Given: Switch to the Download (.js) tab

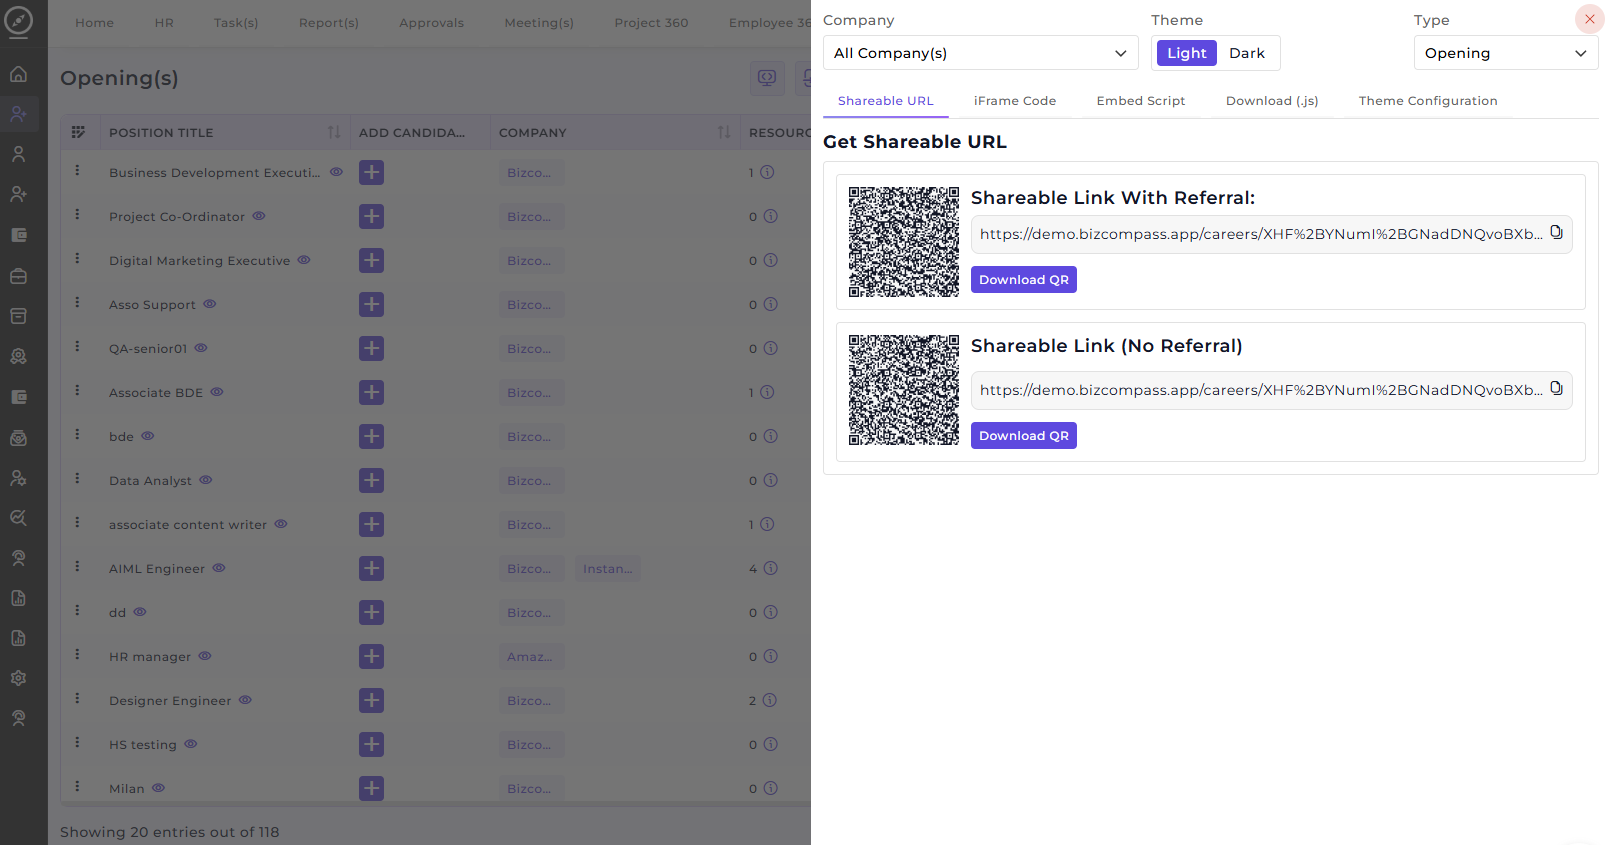Looking at the screenshot, I should point(1272,101).
